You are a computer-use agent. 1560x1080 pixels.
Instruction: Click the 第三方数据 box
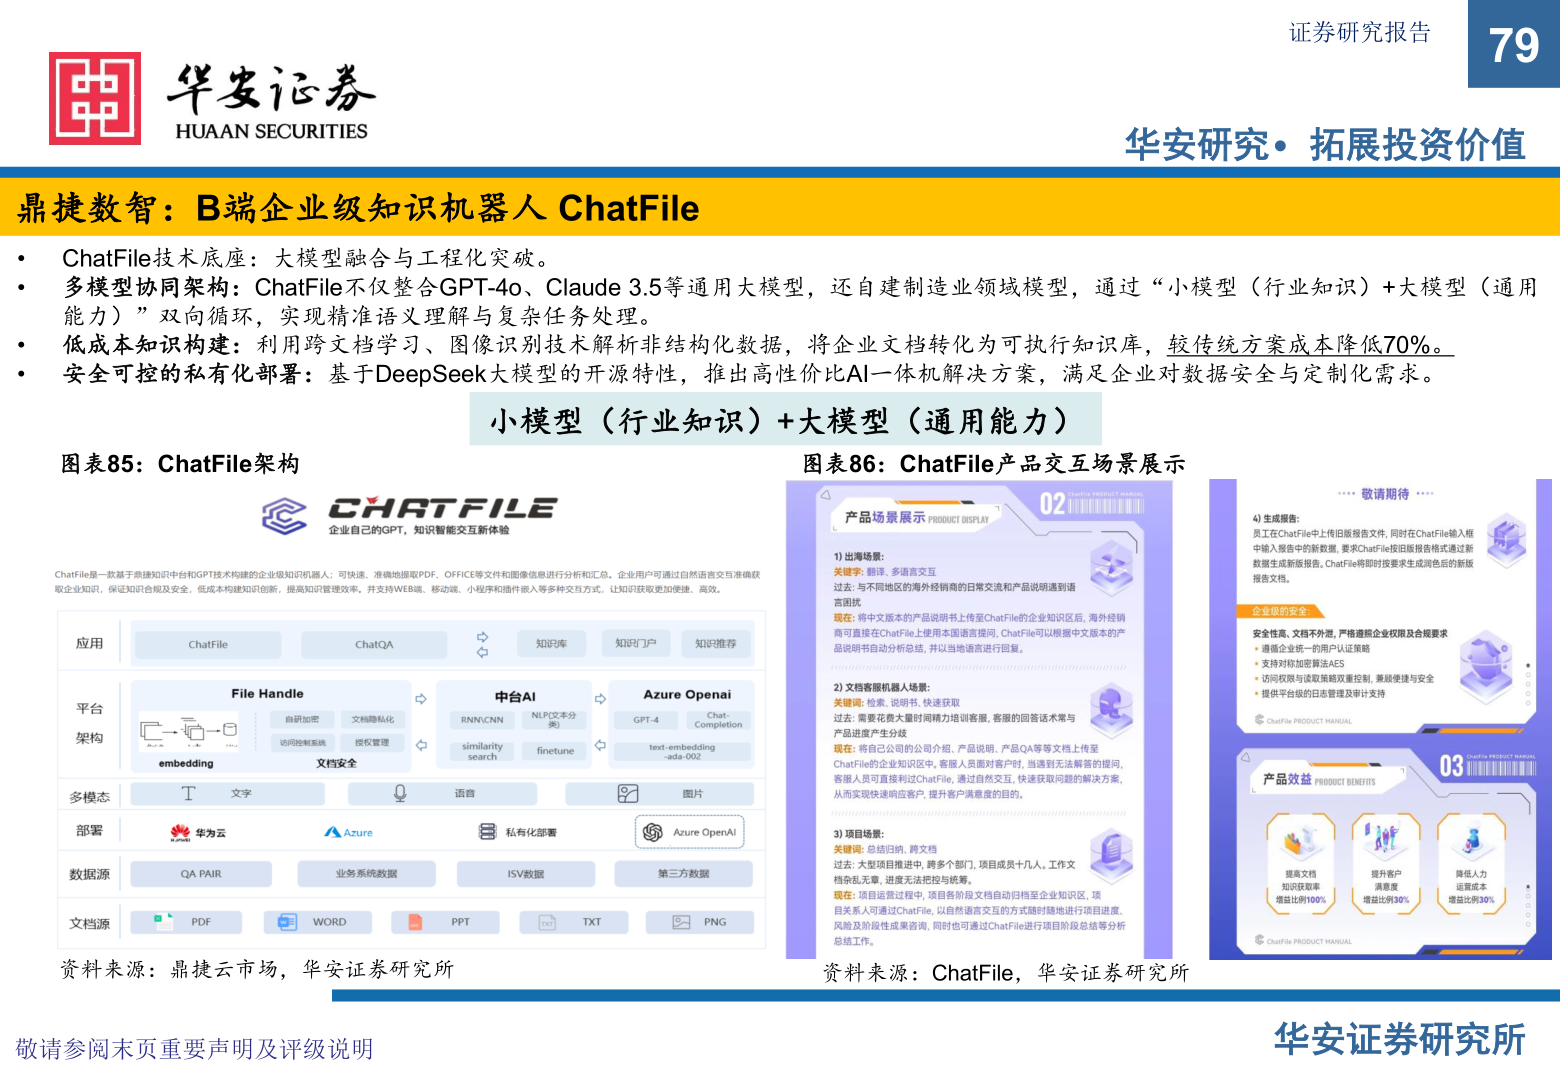coord(684,874)
